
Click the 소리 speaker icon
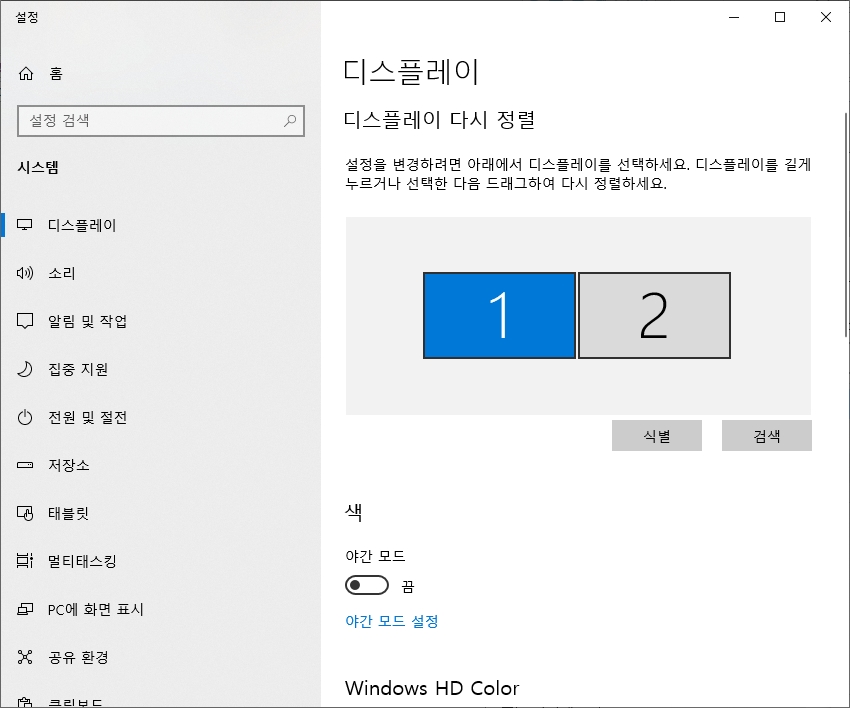point(25,273)
